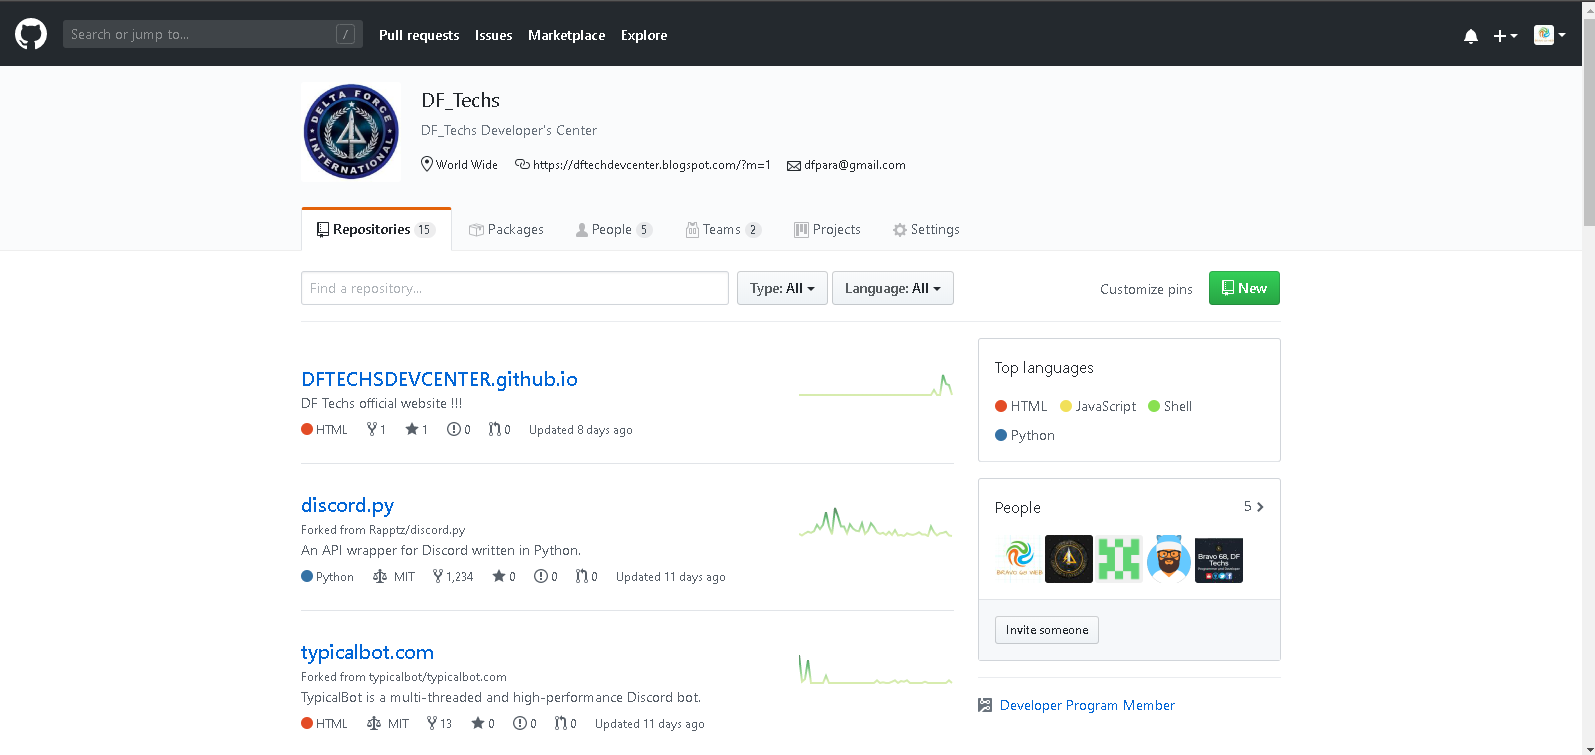Screen dimensions: 1595x755
Task: Open the user avatar menu
Action: tap(1549, 35)
